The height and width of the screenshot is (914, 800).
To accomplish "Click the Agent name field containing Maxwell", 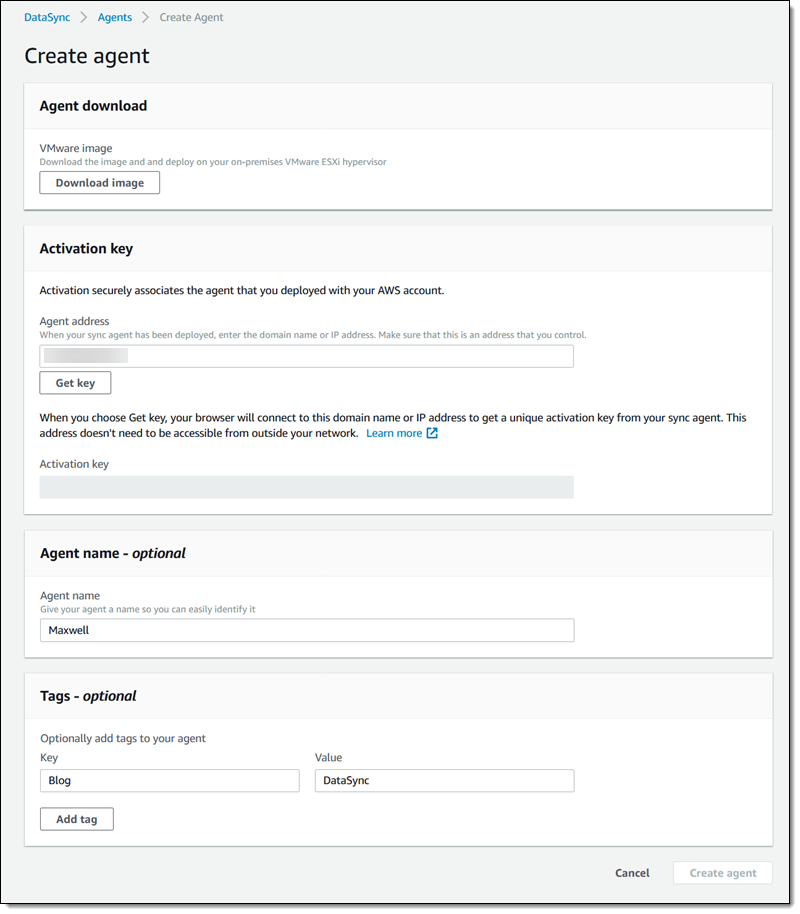I will coord(306,630).
